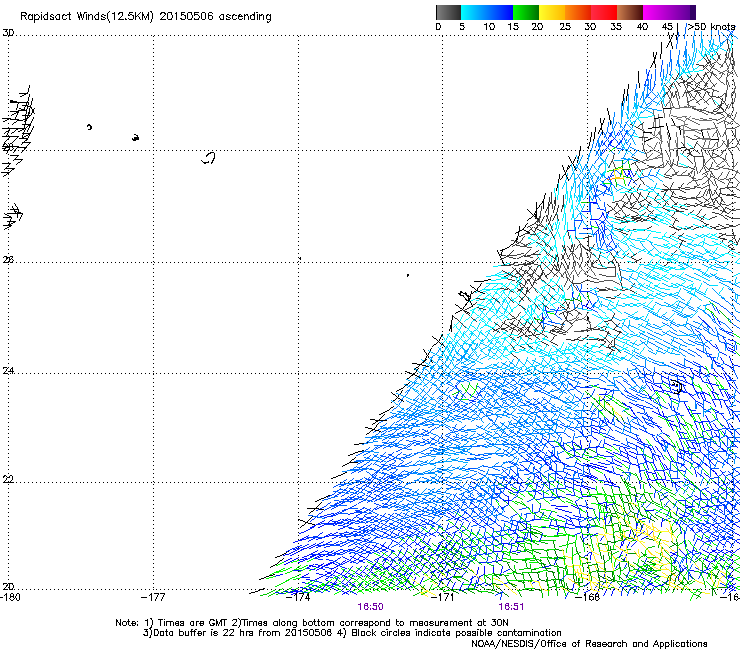740x650 pixels.
Task: Click the blue 10-15 knots color segment
Action: 500,12
